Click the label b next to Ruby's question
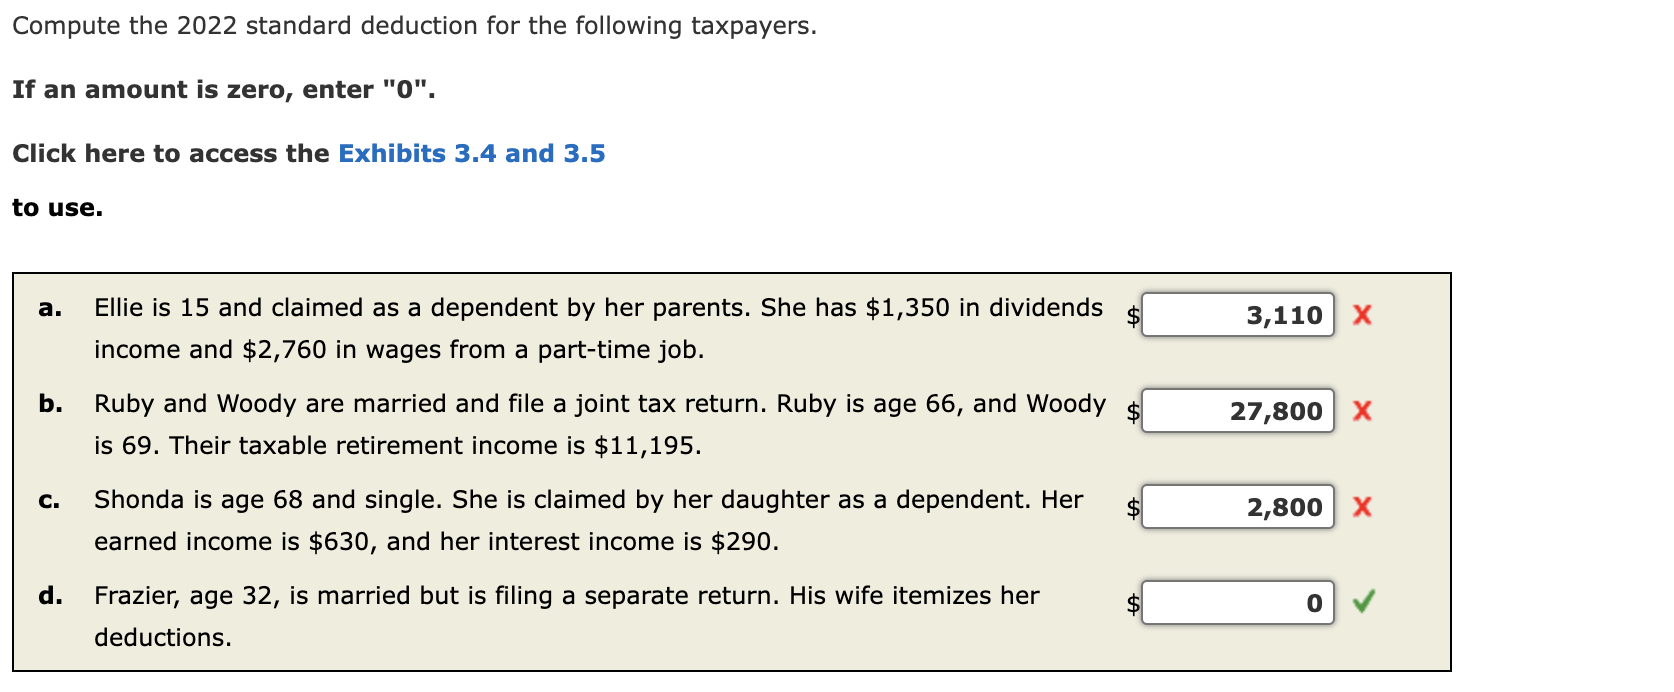 [48, 404]
